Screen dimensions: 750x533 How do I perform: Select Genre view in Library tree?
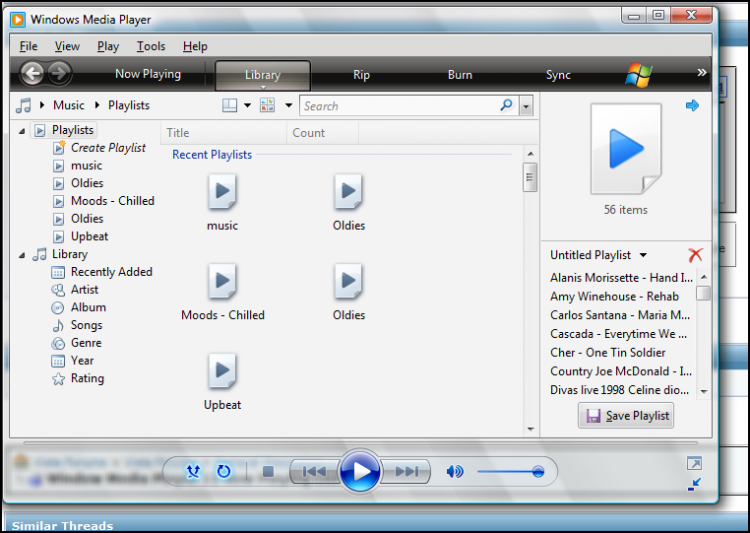[86, 343]
